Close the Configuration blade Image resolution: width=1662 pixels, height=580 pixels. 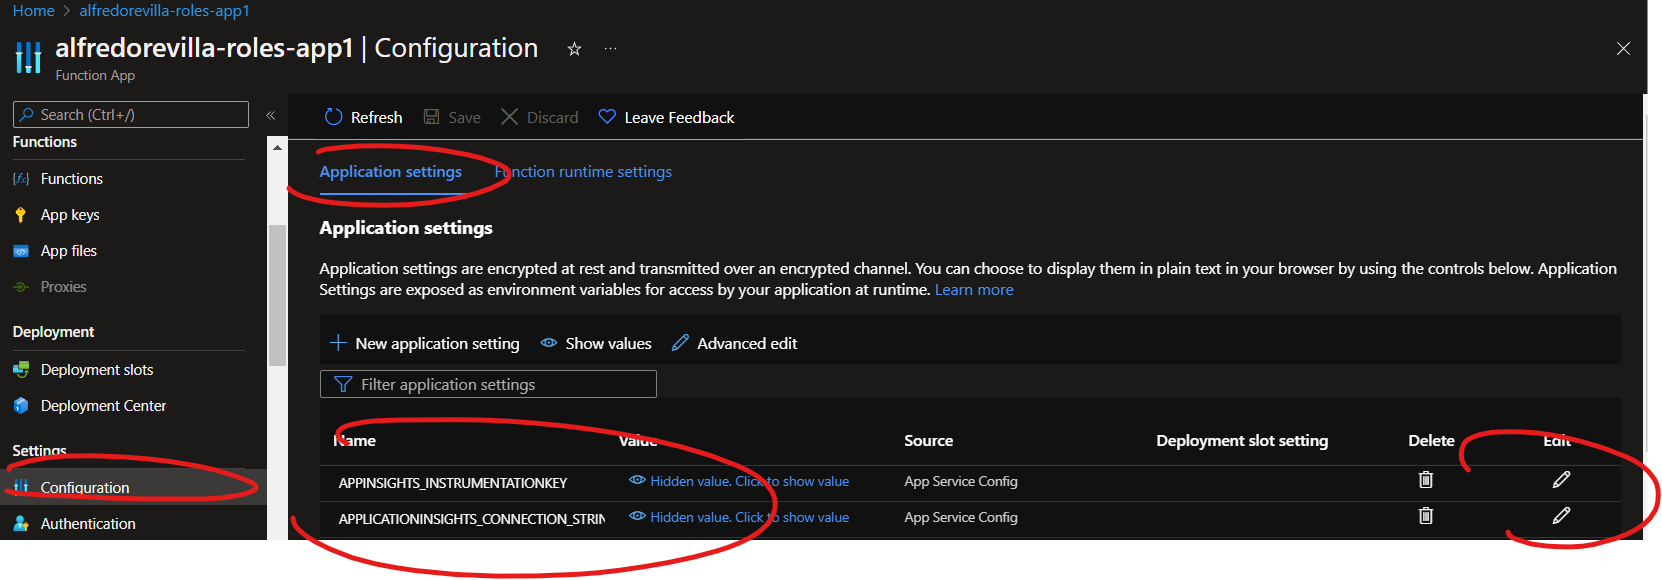pos(1623,48)
